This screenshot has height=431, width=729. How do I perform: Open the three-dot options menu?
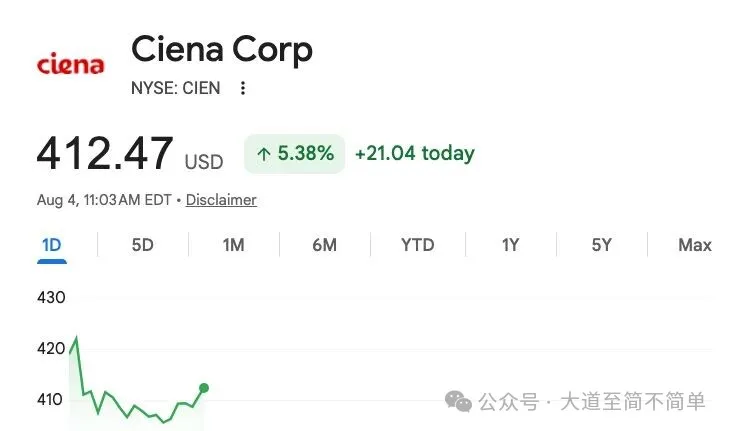pyautogui.click(x=243, y=88)
